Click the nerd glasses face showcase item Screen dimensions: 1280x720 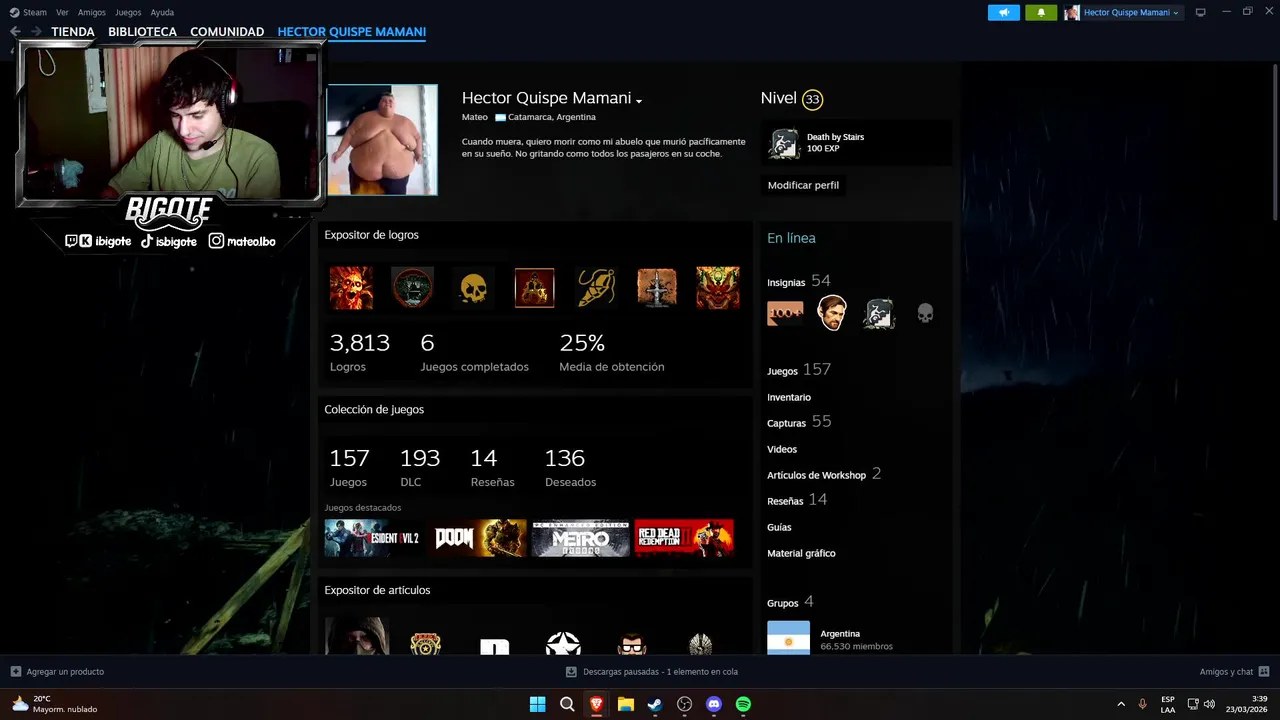tap(632, 642)
